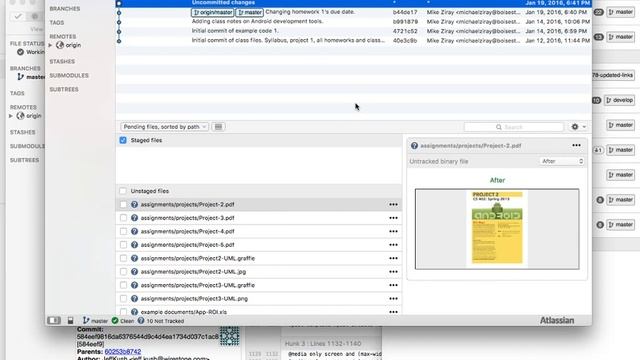Select TAGS section in front sidebar
This screenshot has height=360, width=640.
[57, 22]
